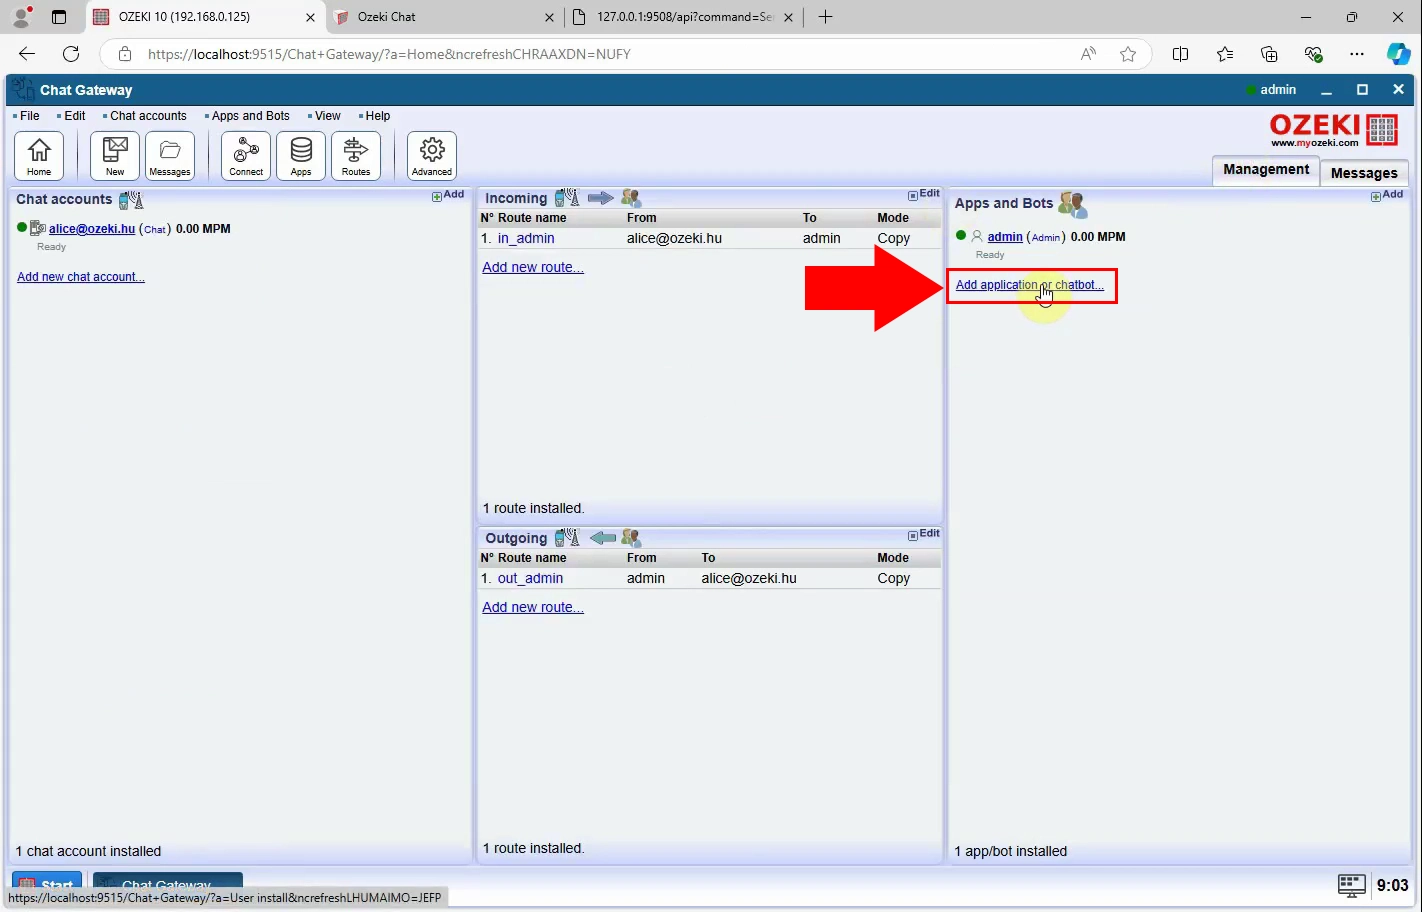Image resolution: width=1422 pixels, height=912 pixels.
Task: Click the '1 chat account installed' status text
Action: click(88, 851)
